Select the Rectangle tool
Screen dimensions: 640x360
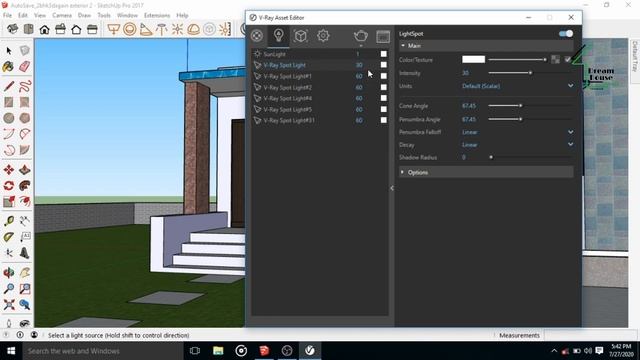(9, 102)
